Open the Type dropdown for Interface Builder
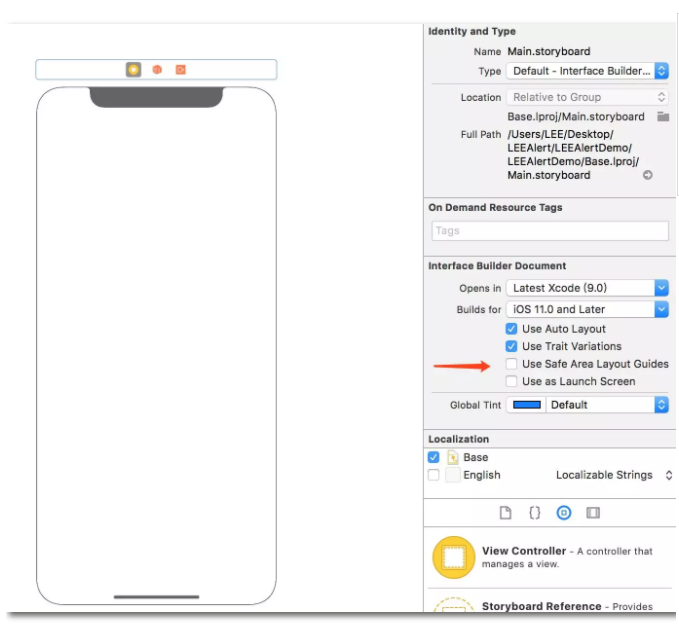The image size is (679, 635). pos(587,71)
